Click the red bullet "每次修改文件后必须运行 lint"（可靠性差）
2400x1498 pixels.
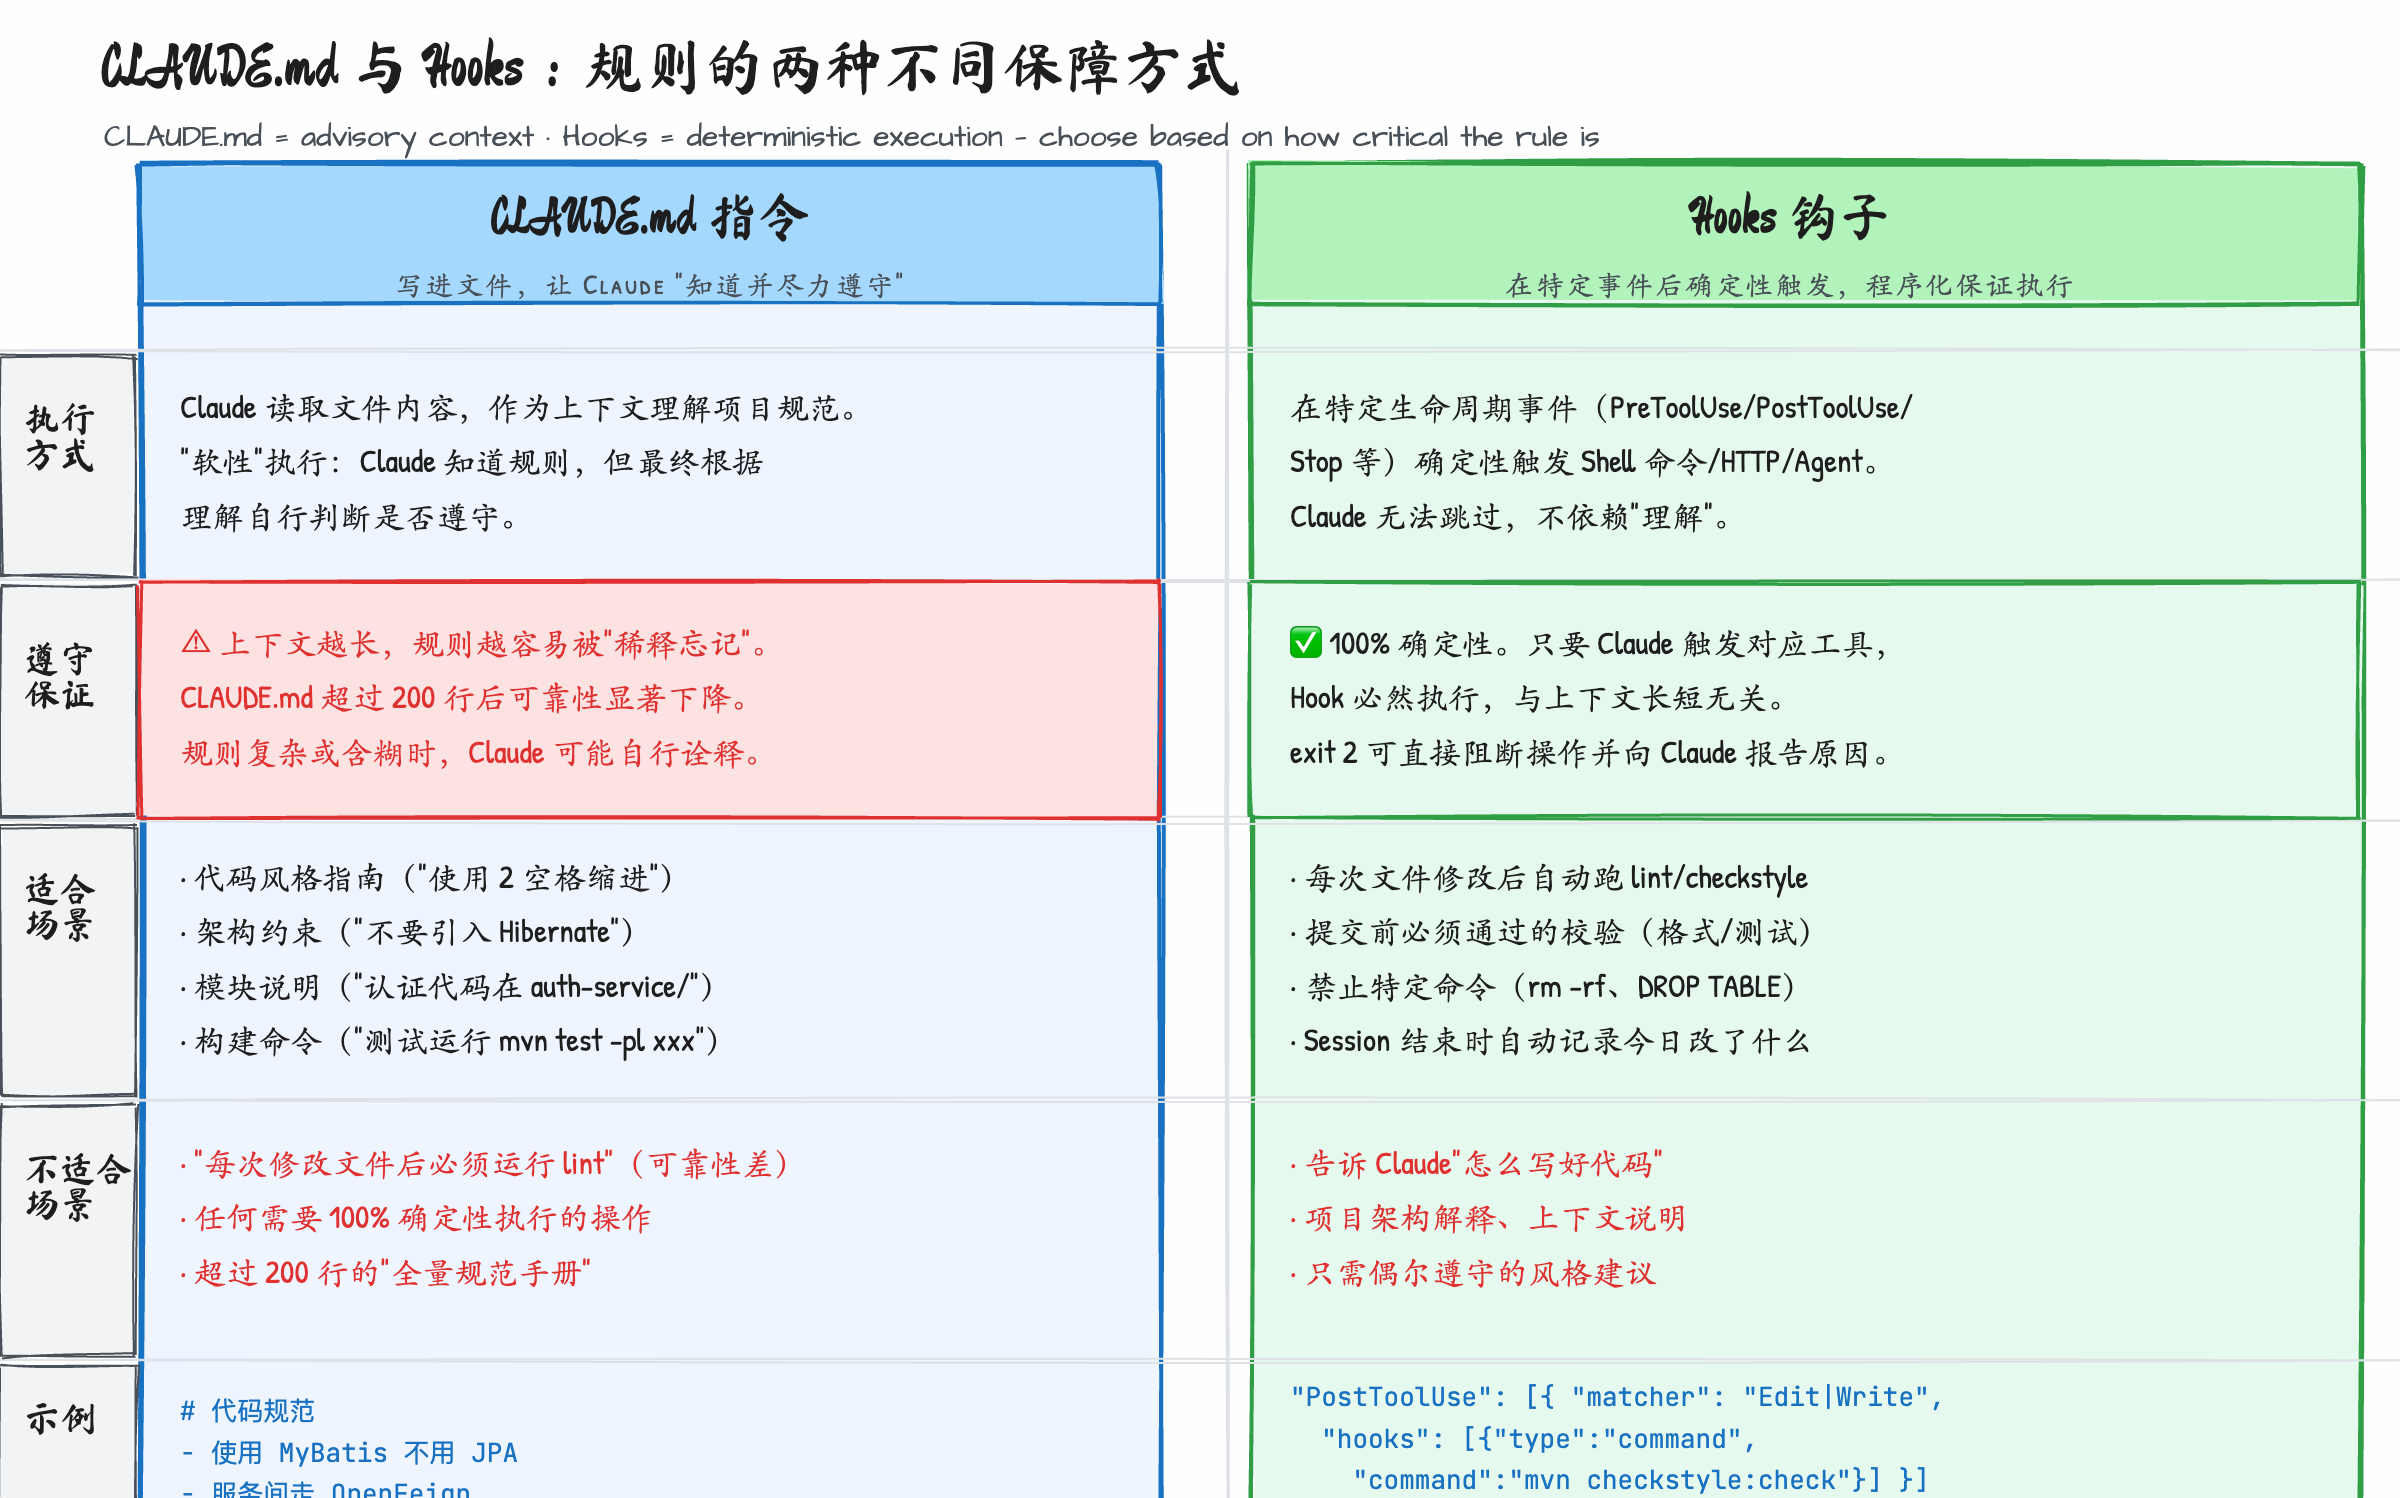point(484,1164)
